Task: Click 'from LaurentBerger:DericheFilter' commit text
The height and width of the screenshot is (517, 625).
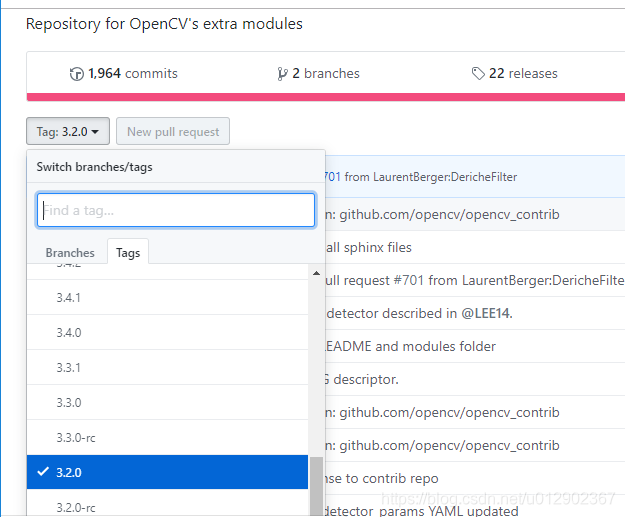Action: pyautogui.click(x=430, y=177)
